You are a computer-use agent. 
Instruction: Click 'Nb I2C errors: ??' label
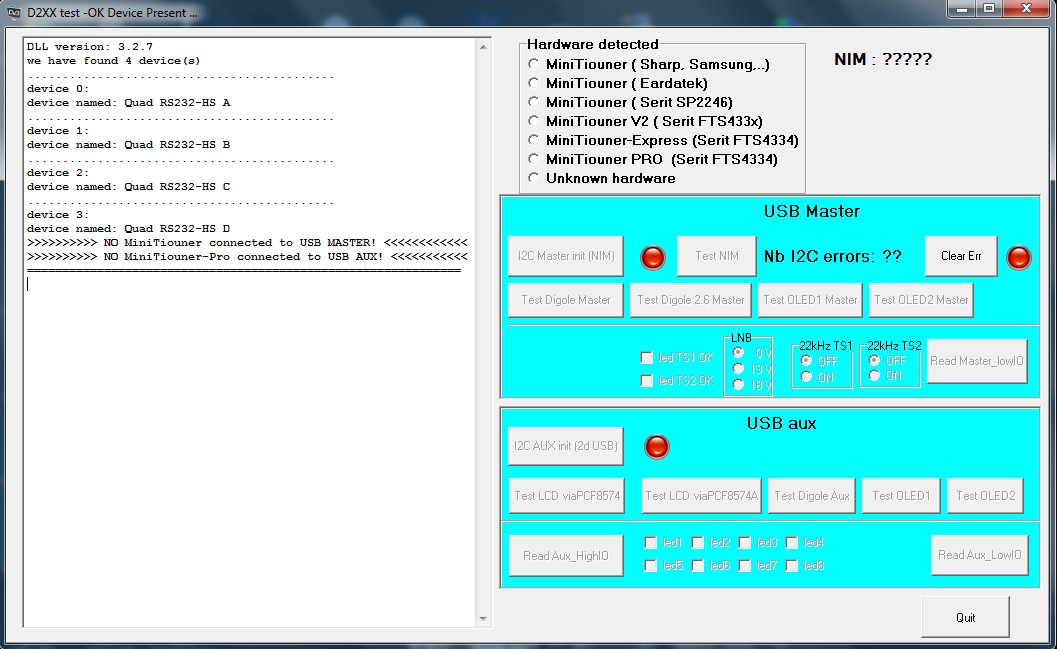pyautogui.click(x=833, y=257)
